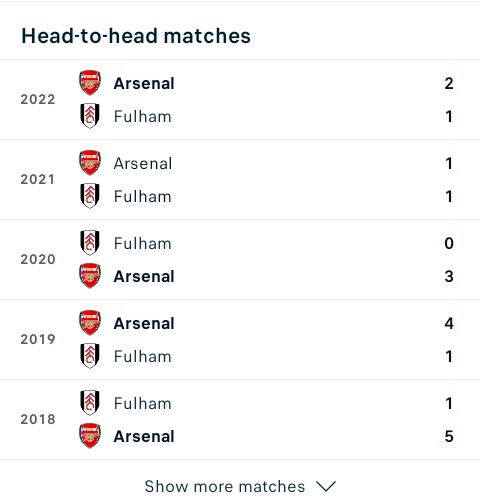The image size is (480, 503).
Task: Click Arsenal crest in 2022 match
Action: [x=90, y=83]
